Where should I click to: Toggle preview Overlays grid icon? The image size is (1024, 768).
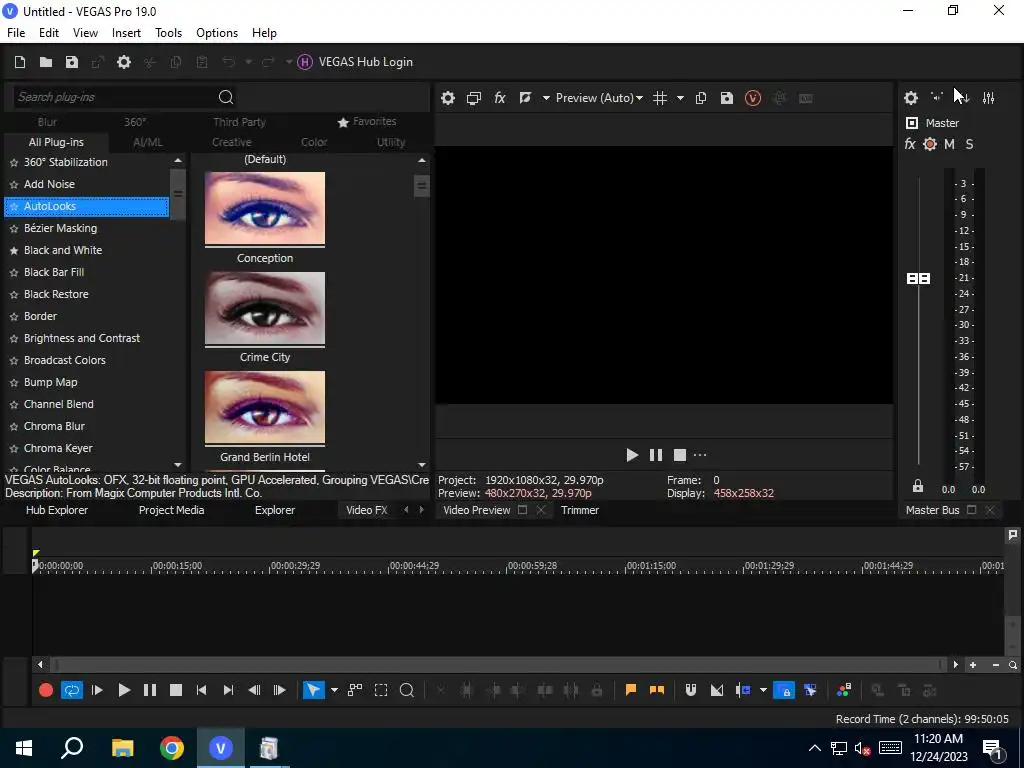click(660, 98)
